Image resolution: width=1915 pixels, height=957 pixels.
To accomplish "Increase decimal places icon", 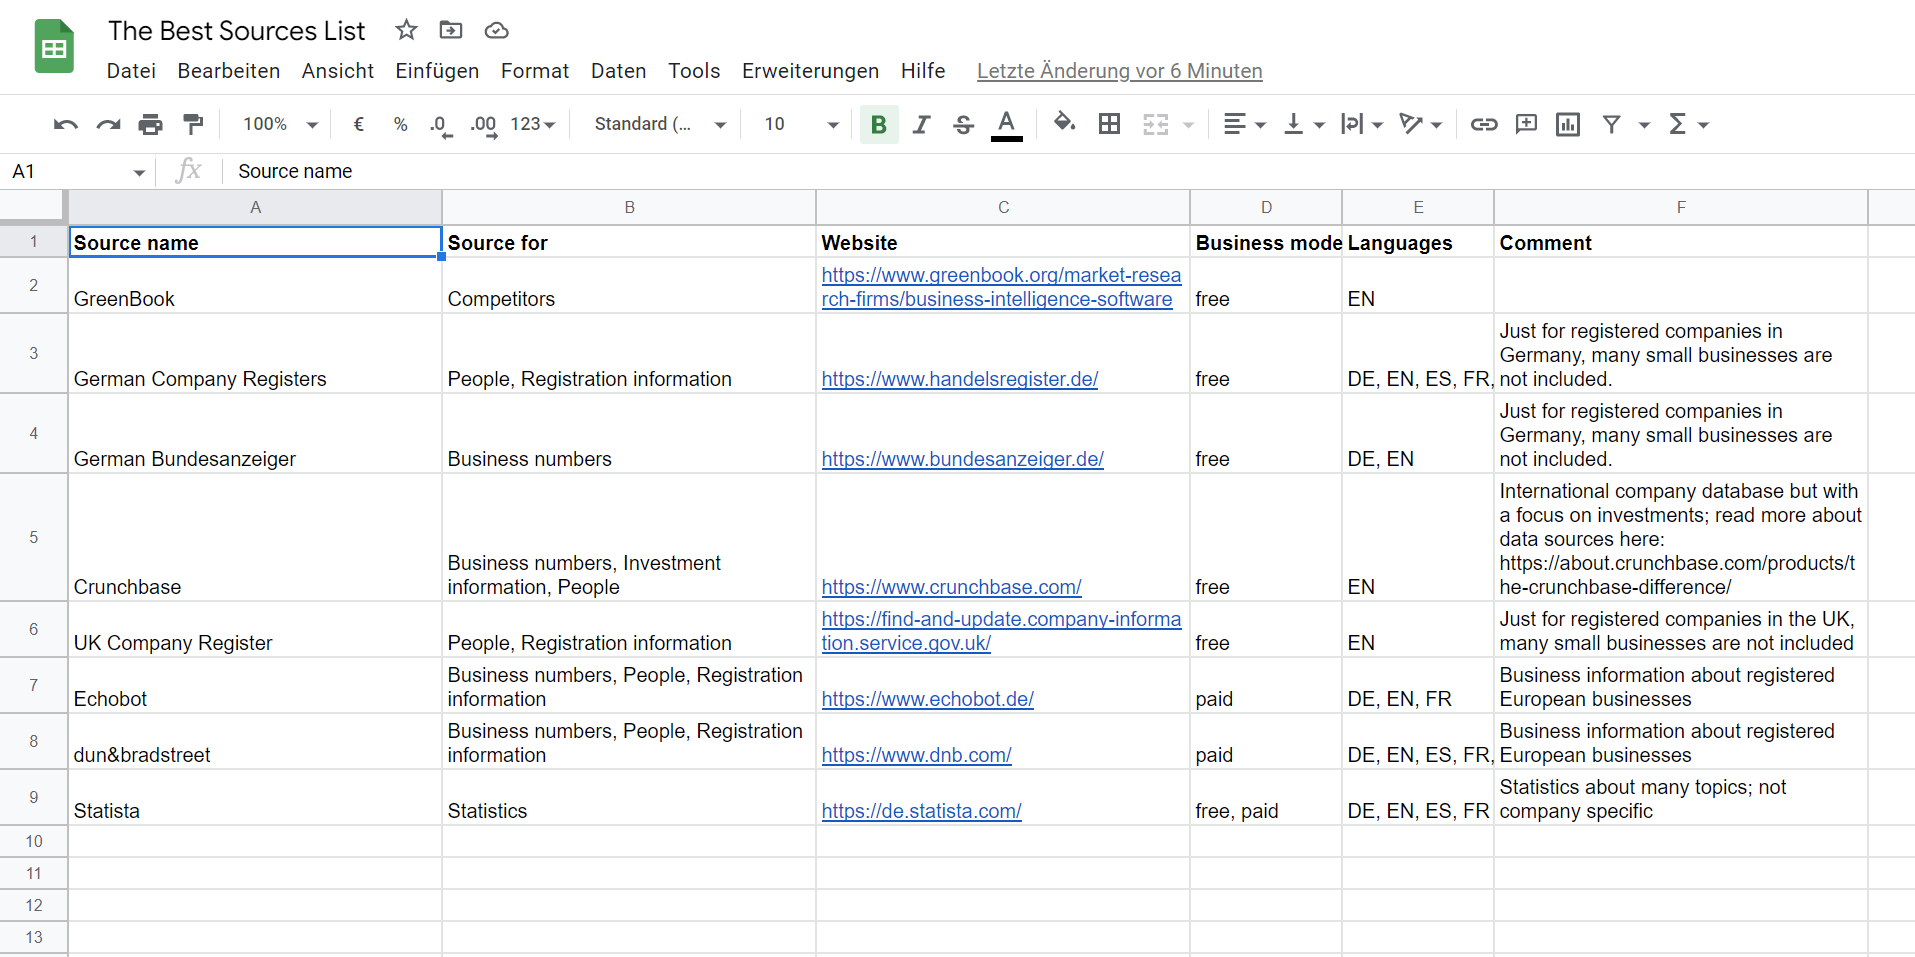I will (x=484, y=125).
